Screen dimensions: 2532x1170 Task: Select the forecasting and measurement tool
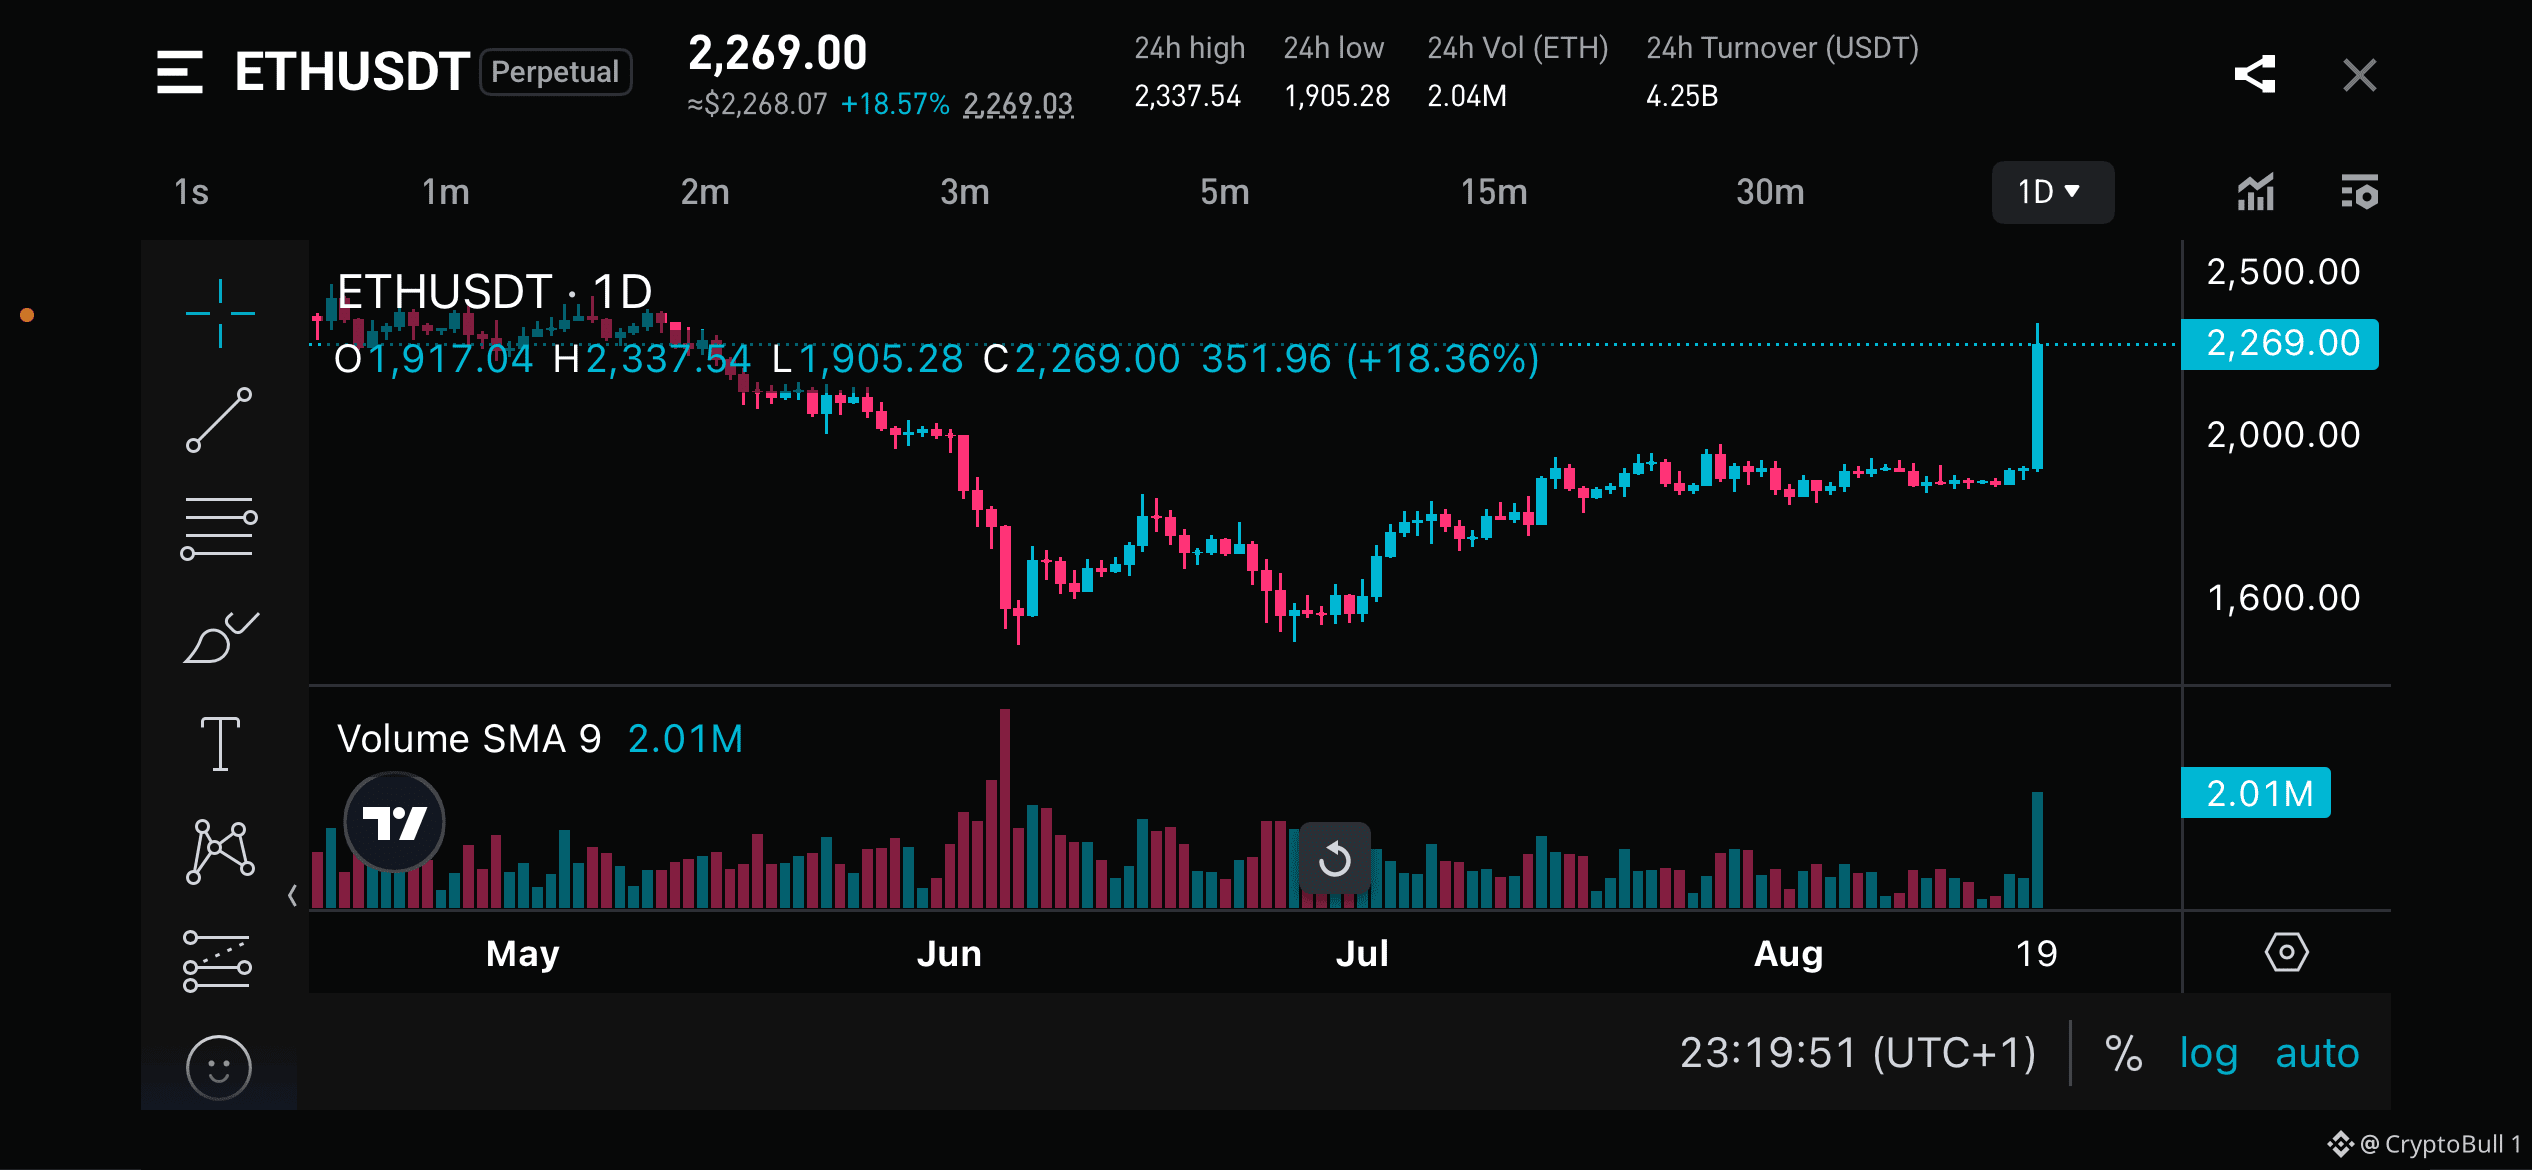(x=217, y=961)
